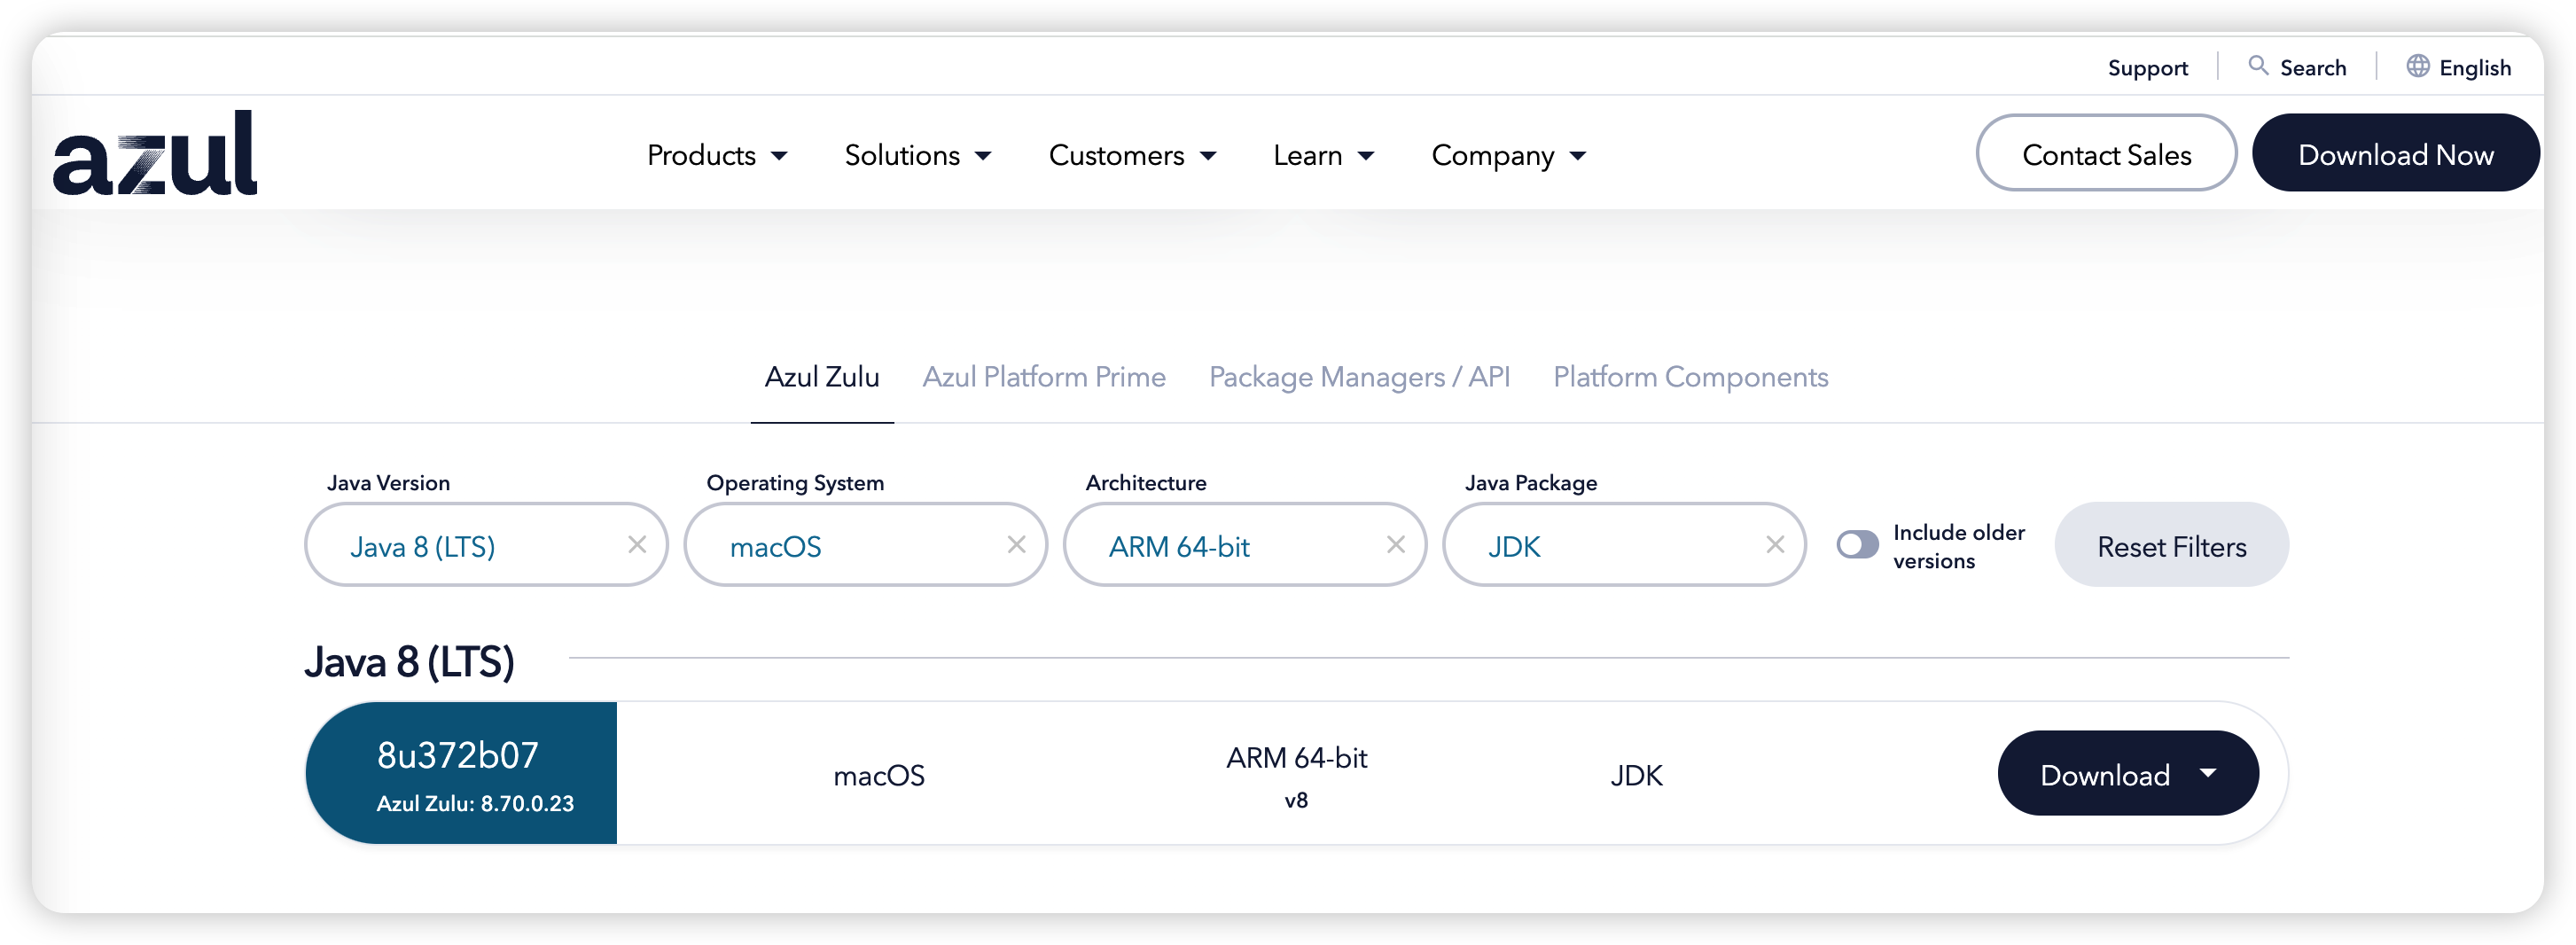Clear the ARM 64-bit architecture filter
Screen dimensions: 2576x945
coord(1395,545)
